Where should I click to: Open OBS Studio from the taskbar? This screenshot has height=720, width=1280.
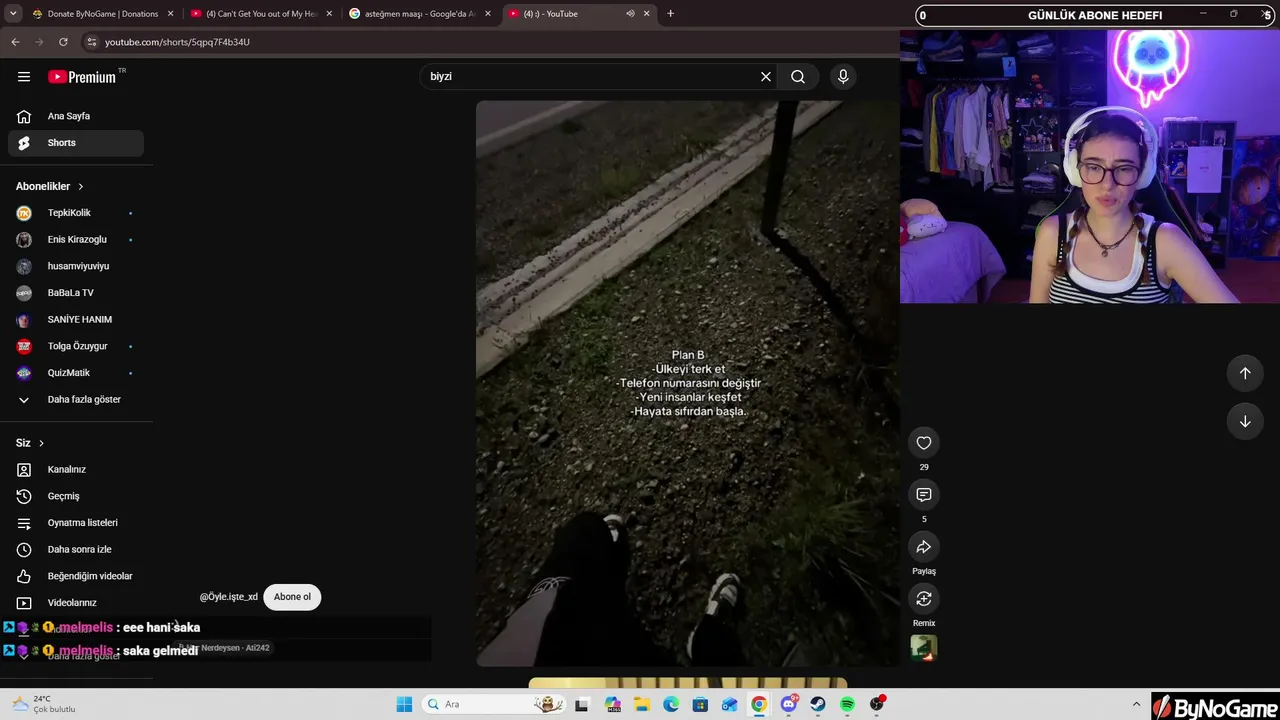coord(877,704)
